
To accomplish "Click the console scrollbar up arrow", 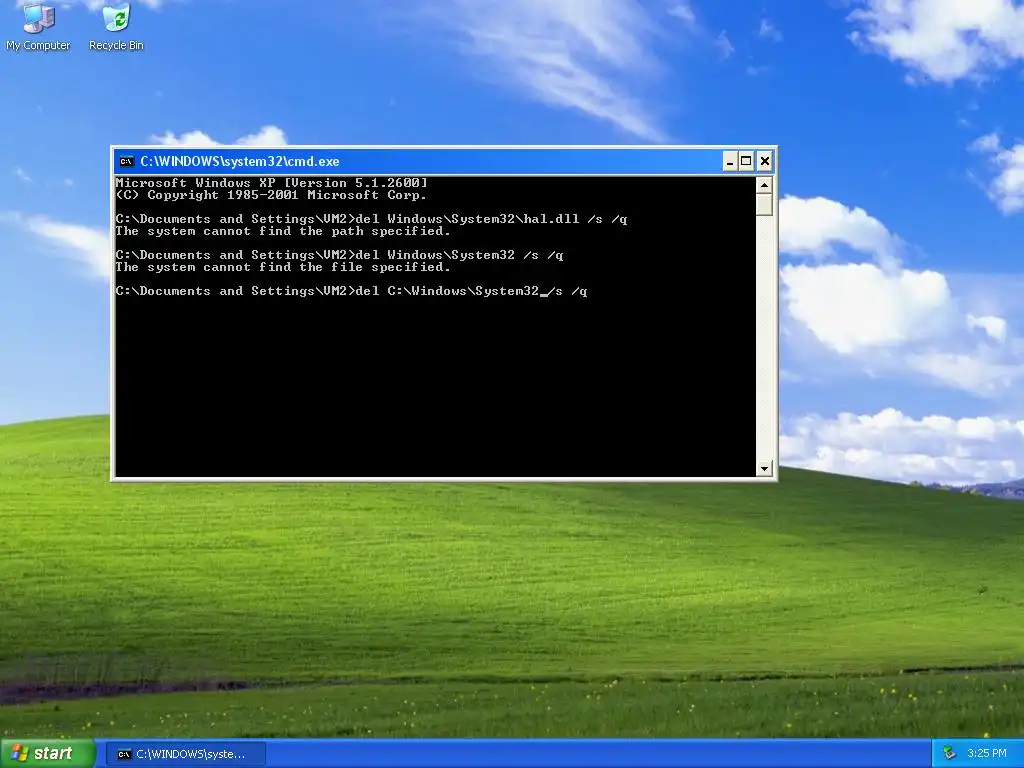I will (764, 185).
